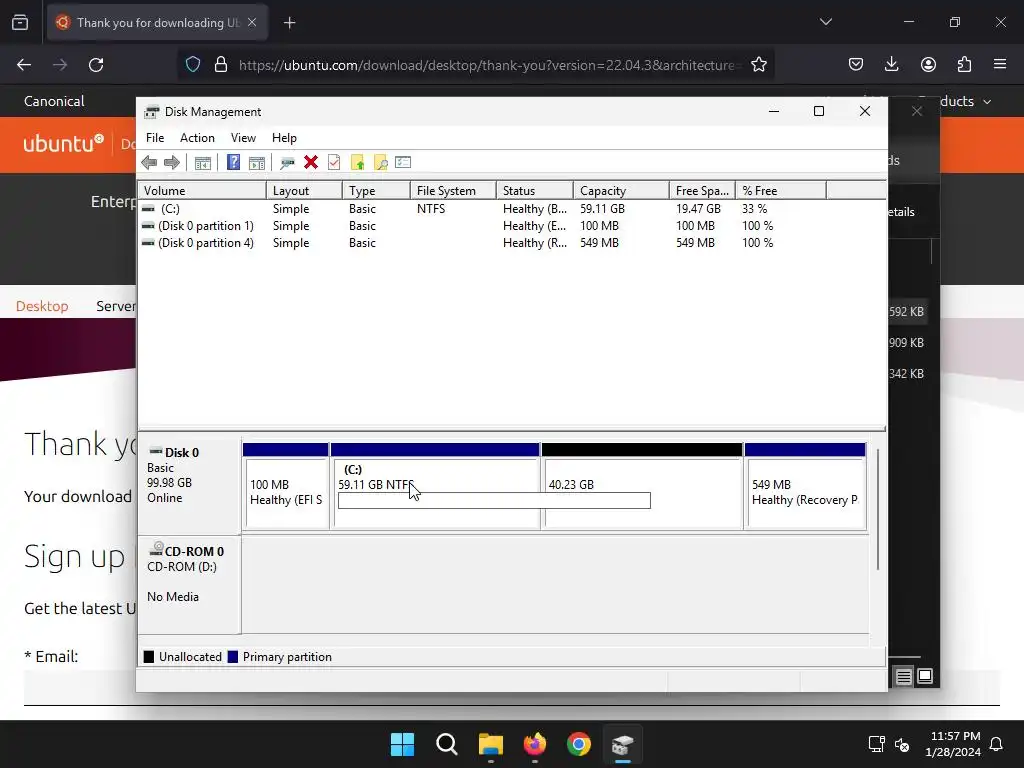This screenshot has width=1024, height=768.
Task: Toggle Show/Hide Action Pane toolbar icon
Action: (x=257, y=163)
